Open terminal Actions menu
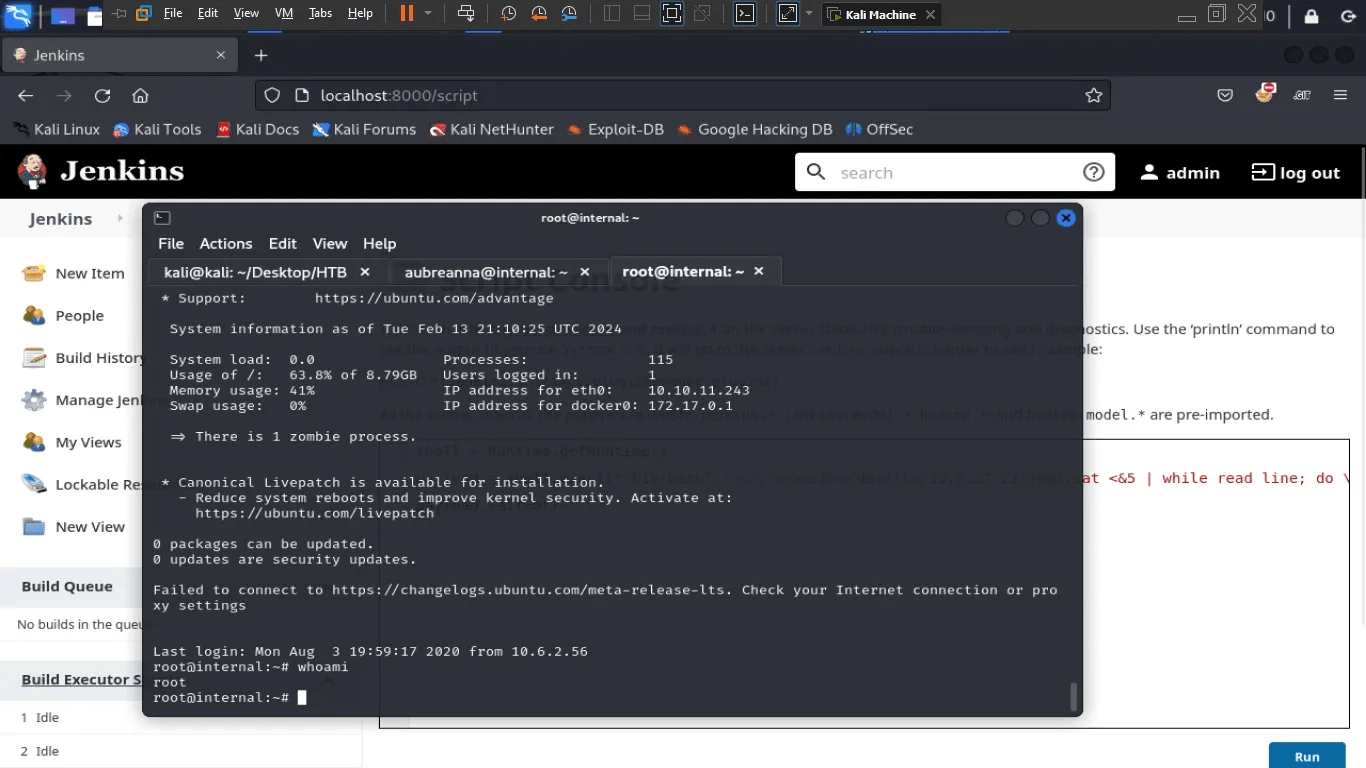Screen dimensions: 1366x768 click(226, 243)
